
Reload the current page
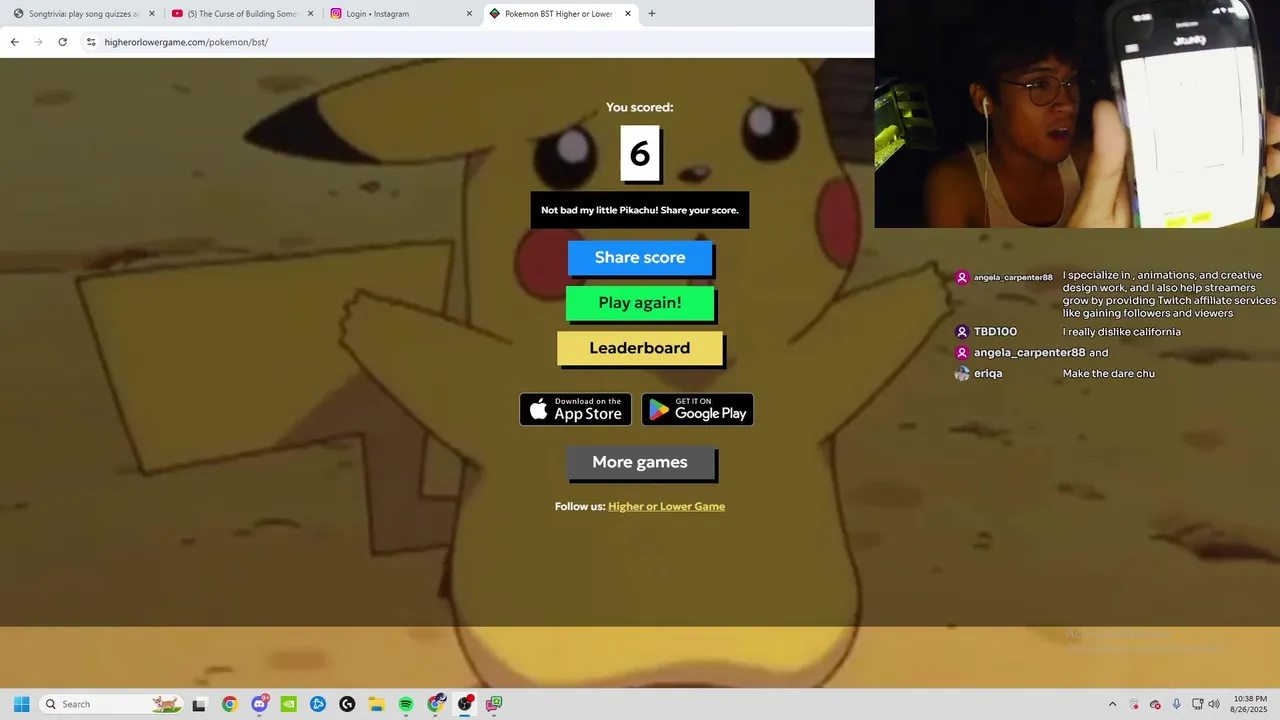coord(62,42)
